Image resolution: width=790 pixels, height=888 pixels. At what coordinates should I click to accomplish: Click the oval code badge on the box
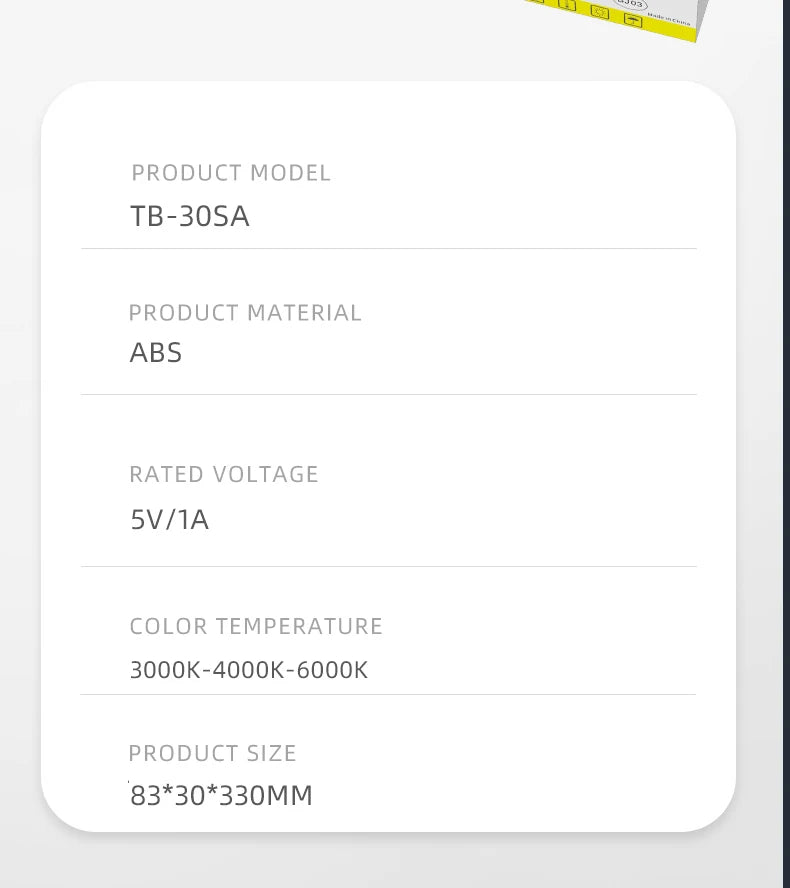[631, 3]
